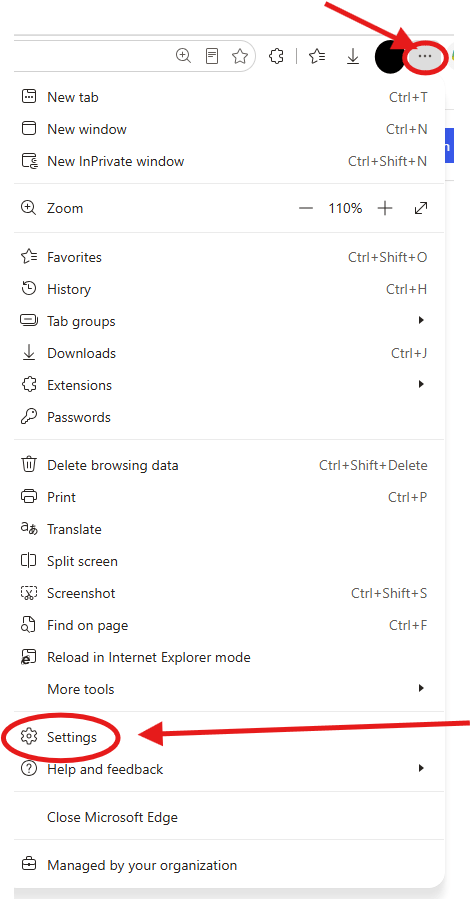Screen dimensions: 470x899
Task: Decrease zoom with the minus button
Action: [x=306, y=208]
